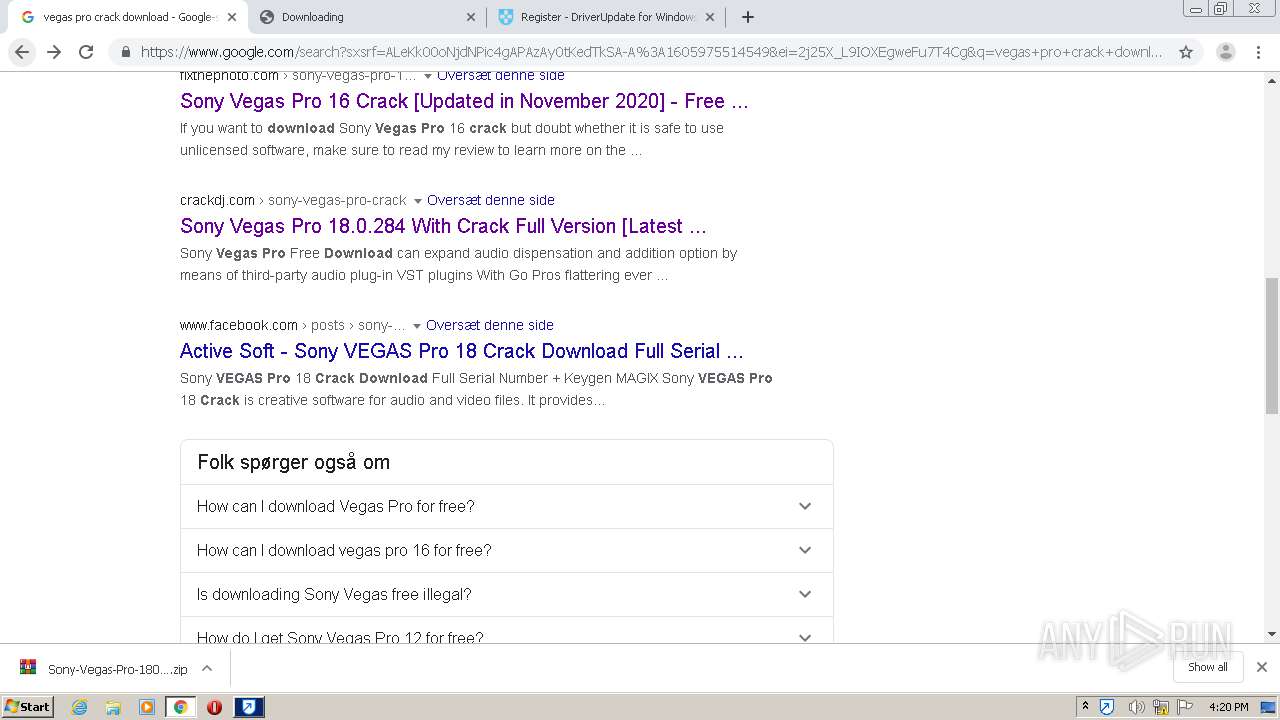1280x720 pixels.
Task: Translate crackdj.com result via Oversæt denne side
Action: pyautogui.click(x=491, y=200)
